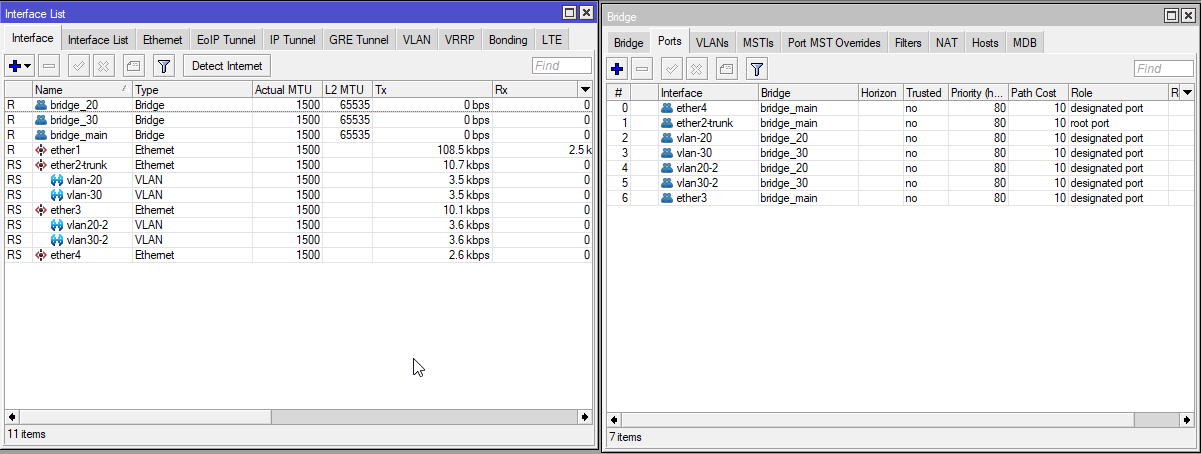The image size is (1201, 454).
Task: Click the blue plus Add button in Bridge window
Action: (x=618, y=68)
